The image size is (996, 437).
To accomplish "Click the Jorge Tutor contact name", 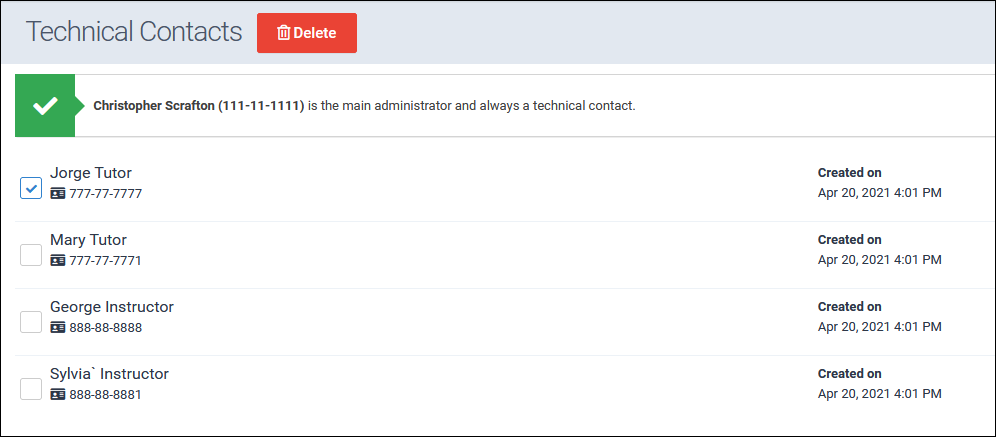I will [91, 173].
